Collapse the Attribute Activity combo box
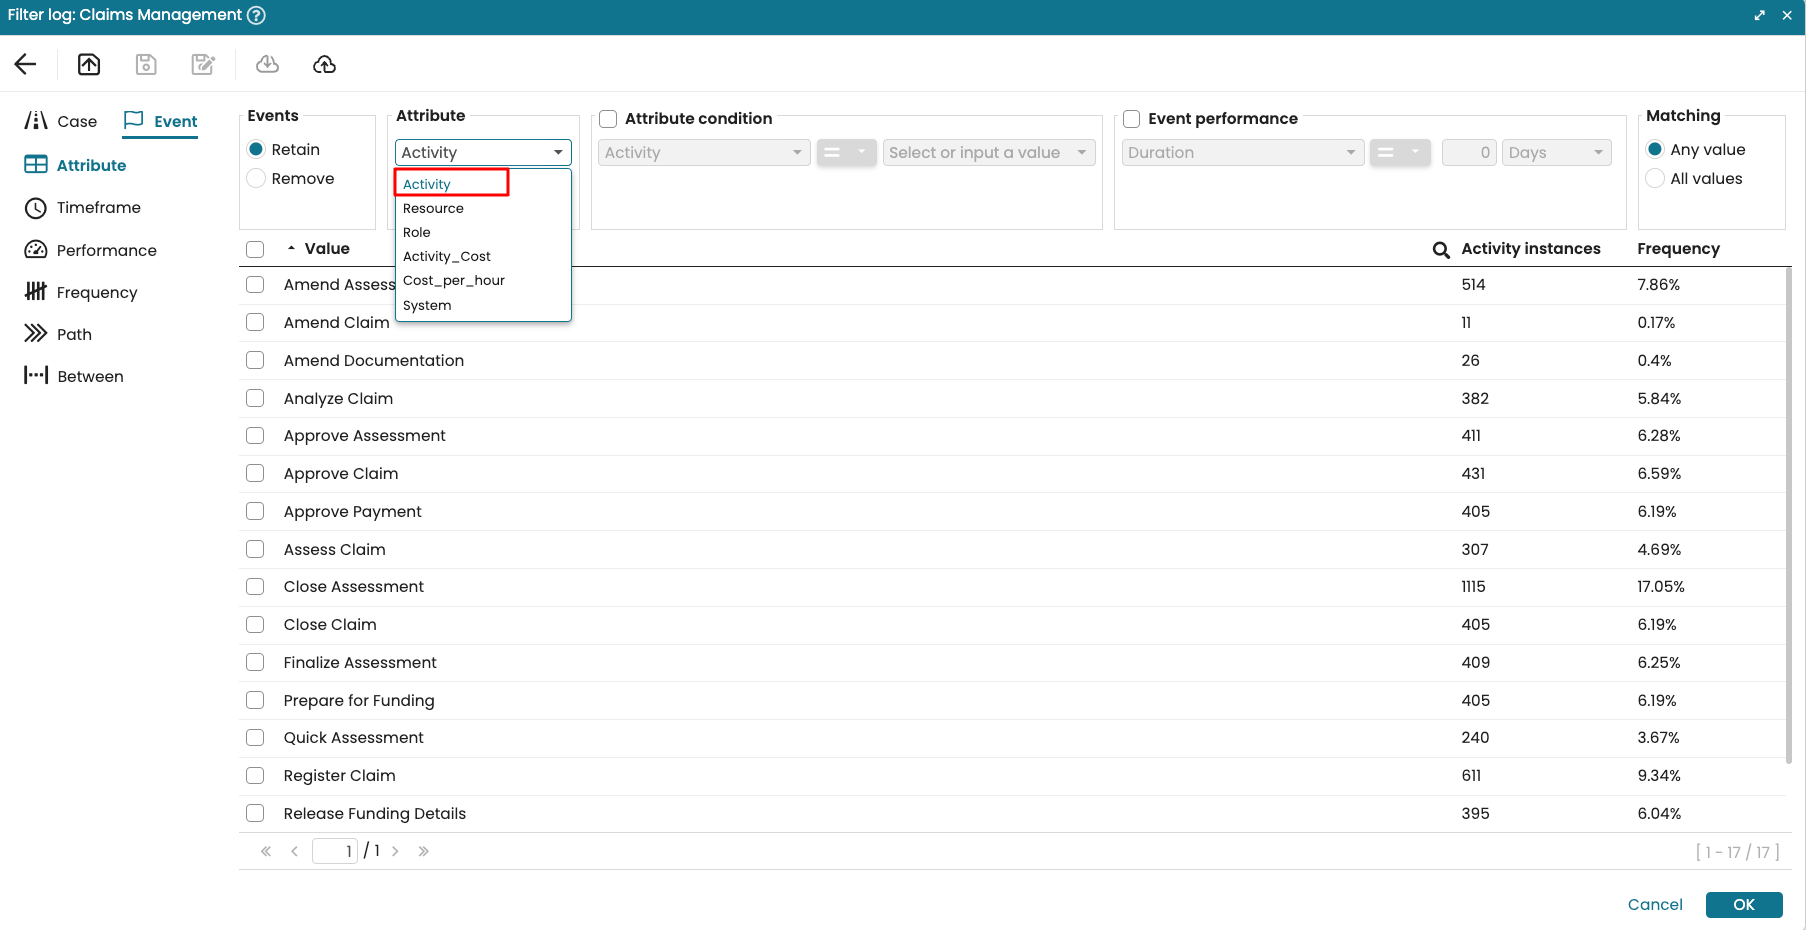1806x930 pixels. coord(557,153)
